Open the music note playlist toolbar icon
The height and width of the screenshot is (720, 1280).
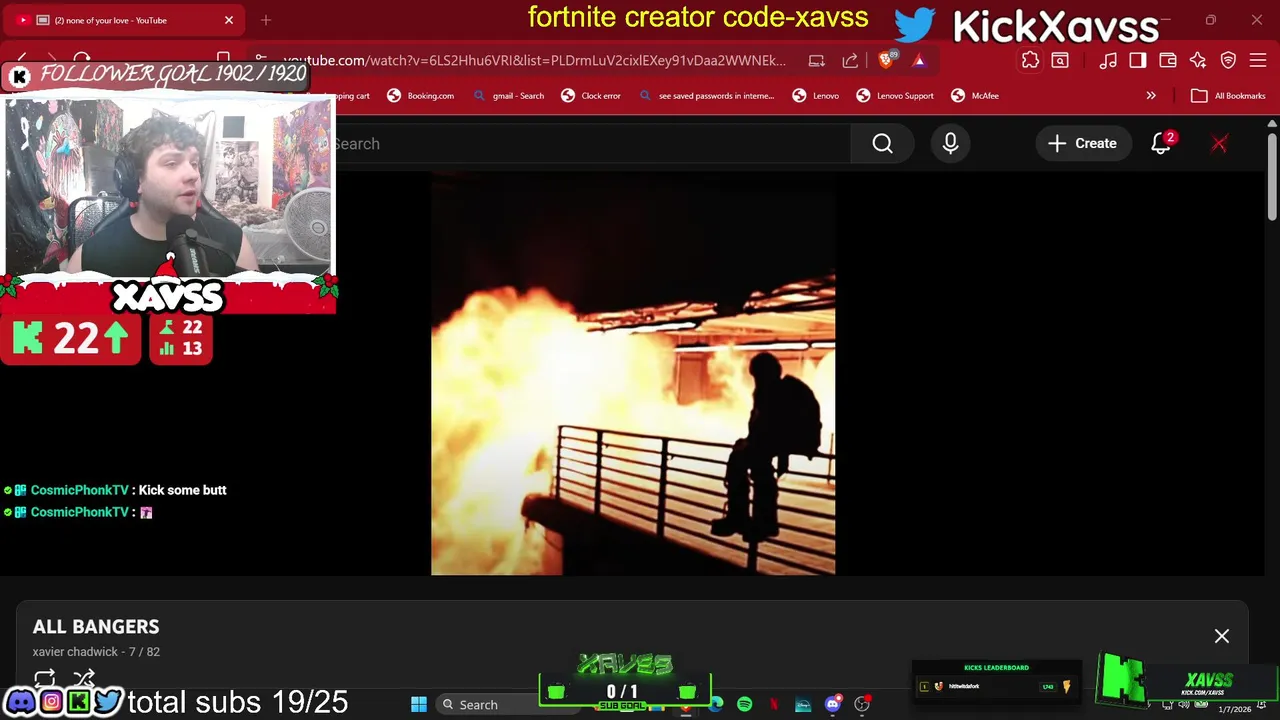coord(1108,61)
